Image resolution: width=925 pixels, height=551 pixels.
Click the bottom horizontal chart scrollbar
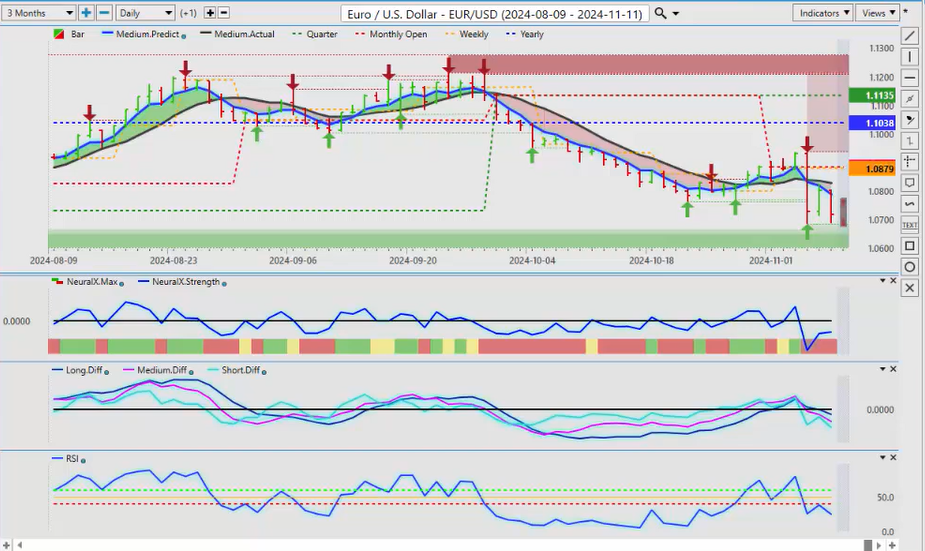pos(450,545)
